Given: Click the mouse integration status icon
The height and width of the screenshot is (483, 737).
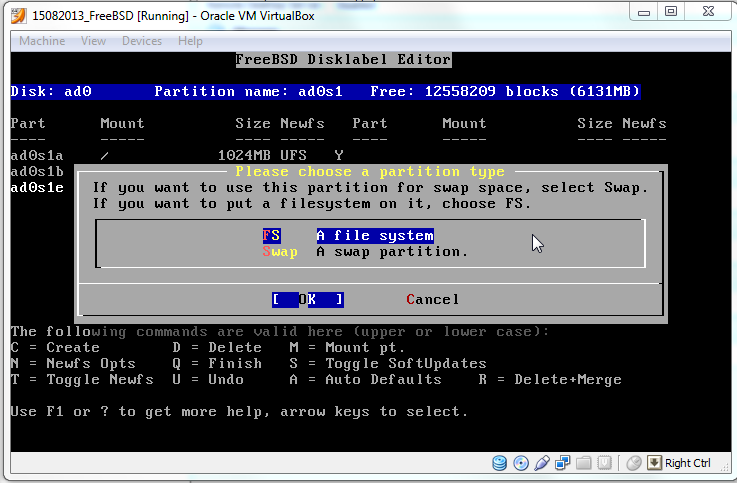Looking at the screenshot, I should (x=633, y=463).
